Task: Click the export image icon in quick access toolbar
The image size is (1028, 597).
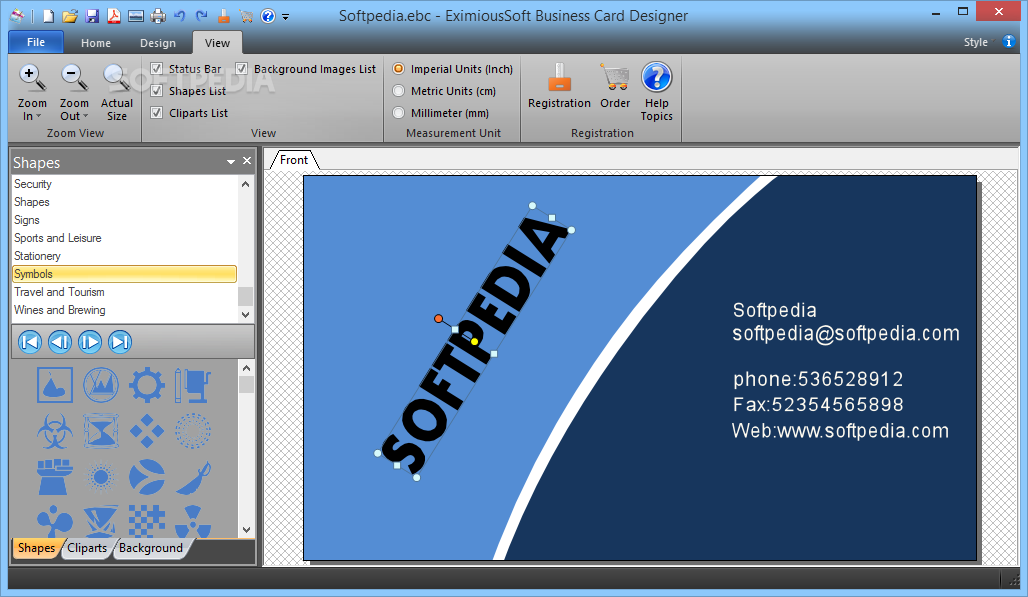Action: 136,16
